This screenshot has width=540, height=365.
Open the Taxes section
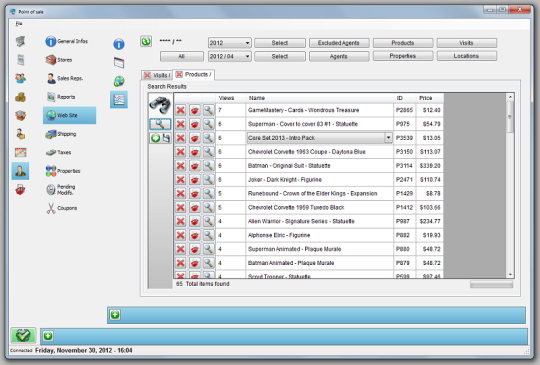59,152
